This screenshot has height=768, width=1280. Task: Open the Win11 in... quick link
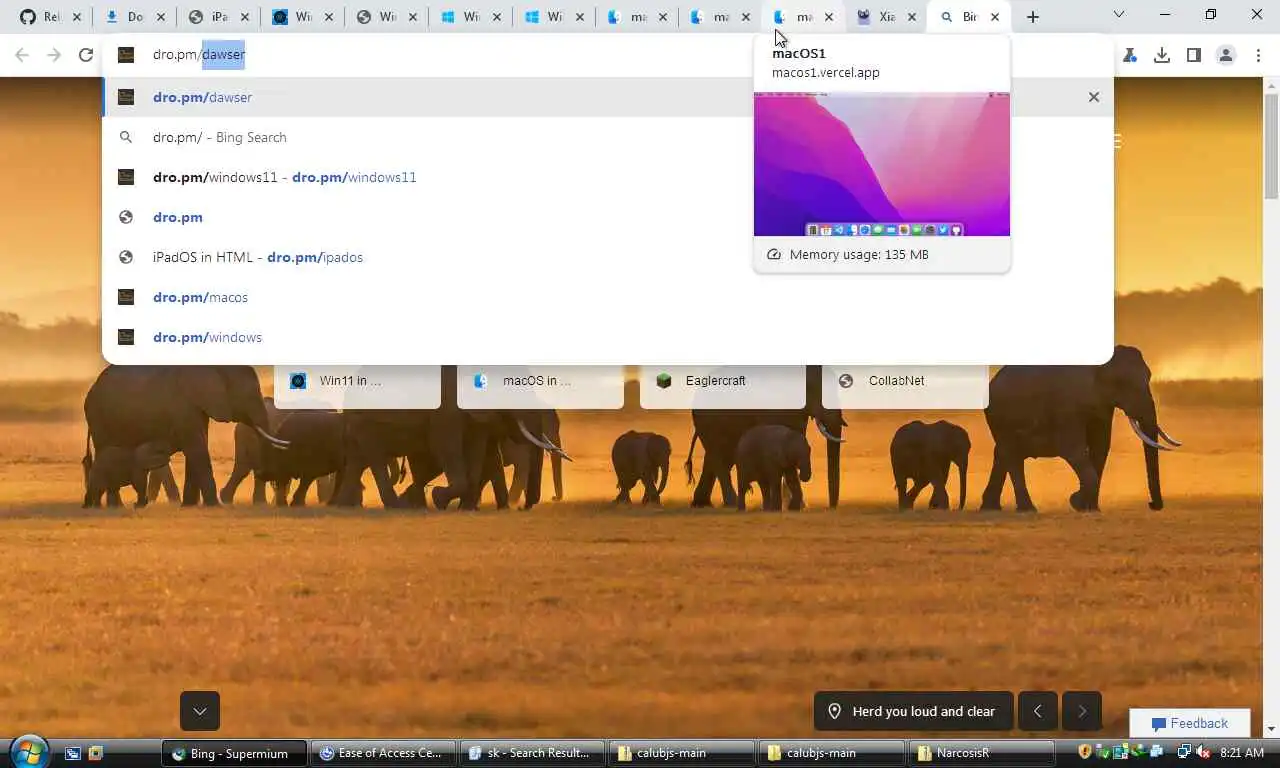(x=357, y=381)
